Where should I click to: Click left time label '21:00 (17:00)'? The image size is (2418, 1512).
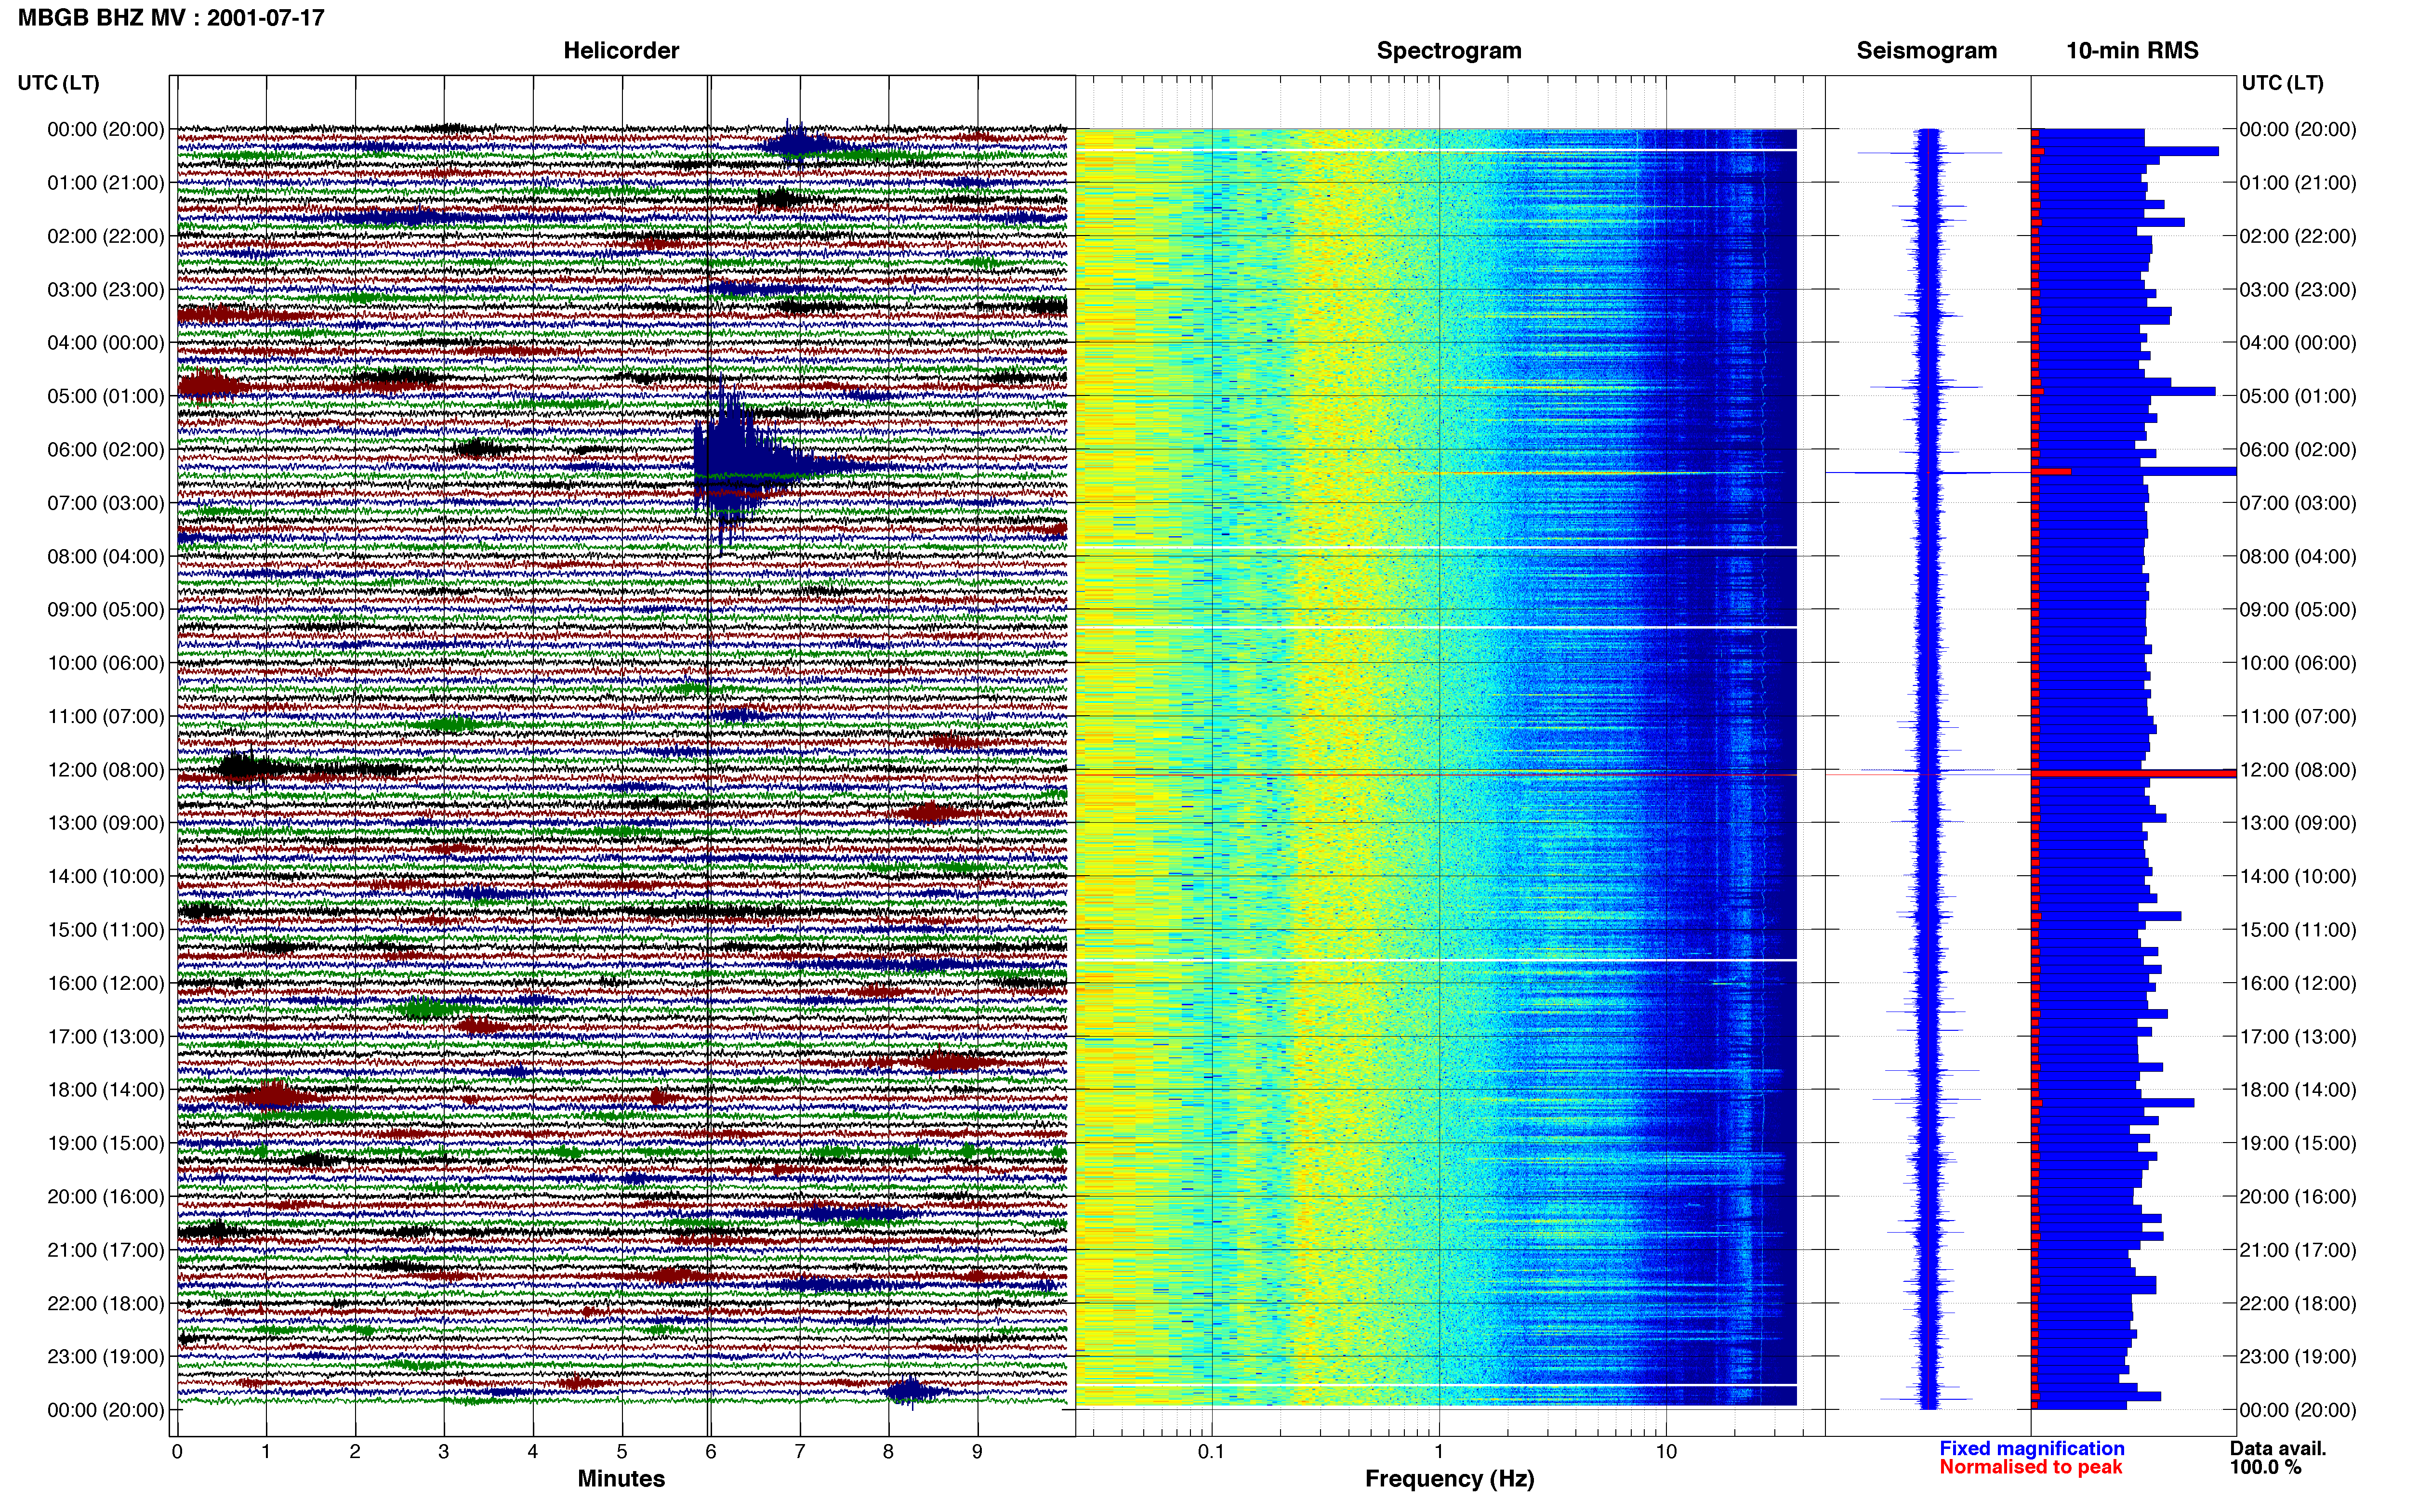coord(106,1249)
